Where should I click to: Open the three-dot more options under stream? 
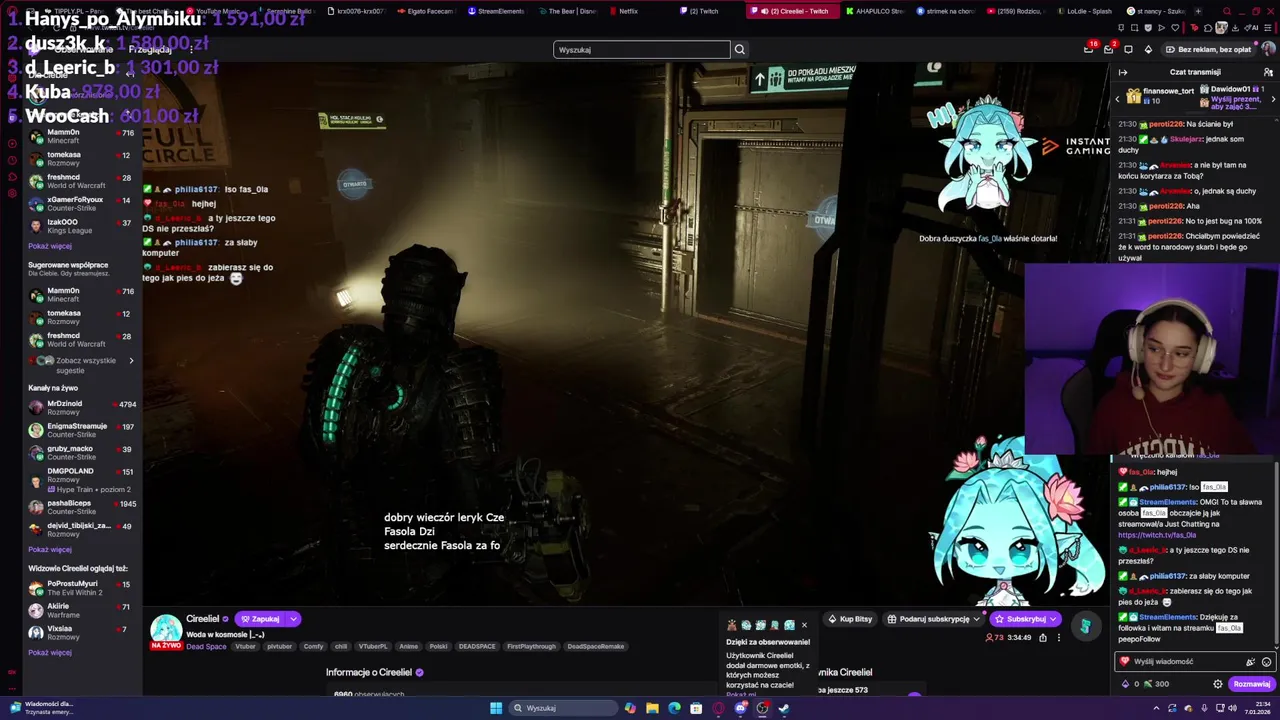tap(1059, 637)
